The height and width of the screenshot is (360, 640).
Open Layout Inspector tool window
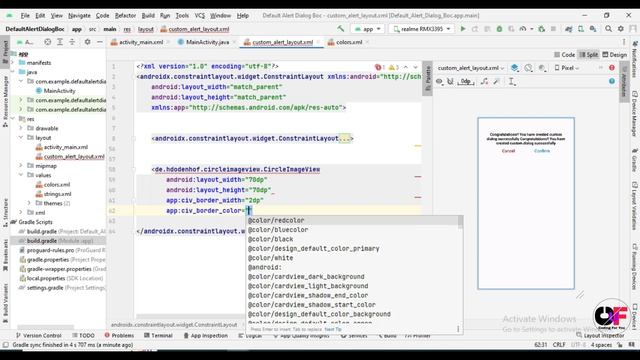click(x=600, y=336)
